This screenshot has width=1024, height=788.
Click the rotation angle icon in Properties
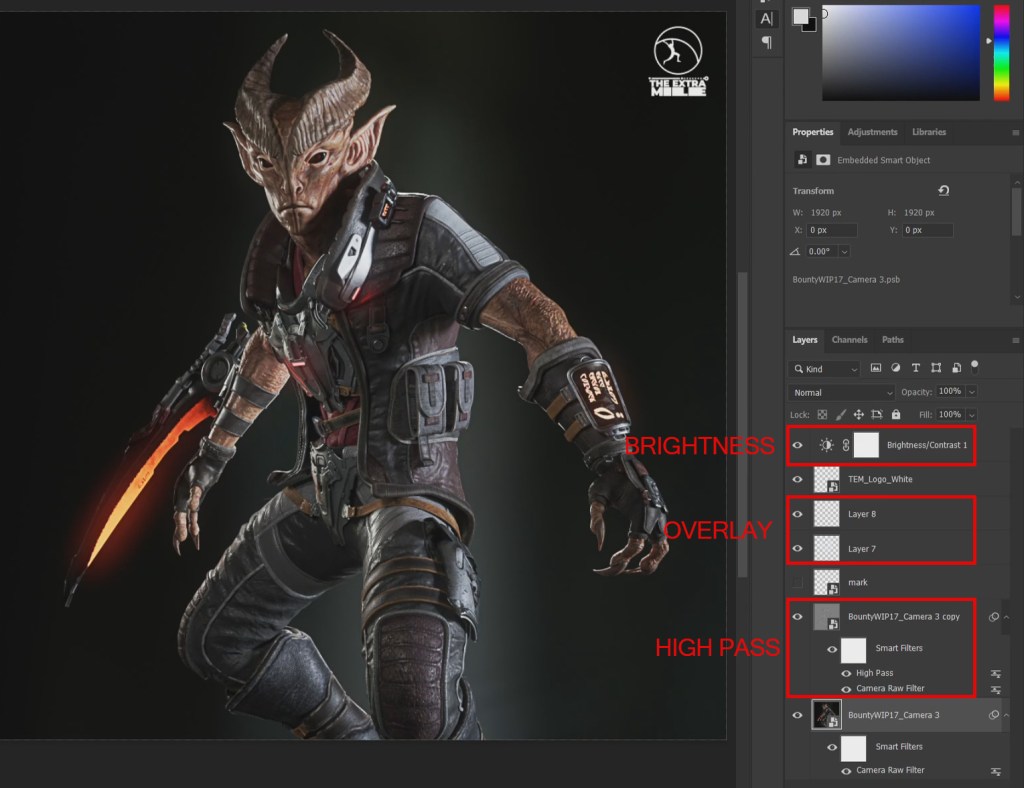click(x=795, y=251)
